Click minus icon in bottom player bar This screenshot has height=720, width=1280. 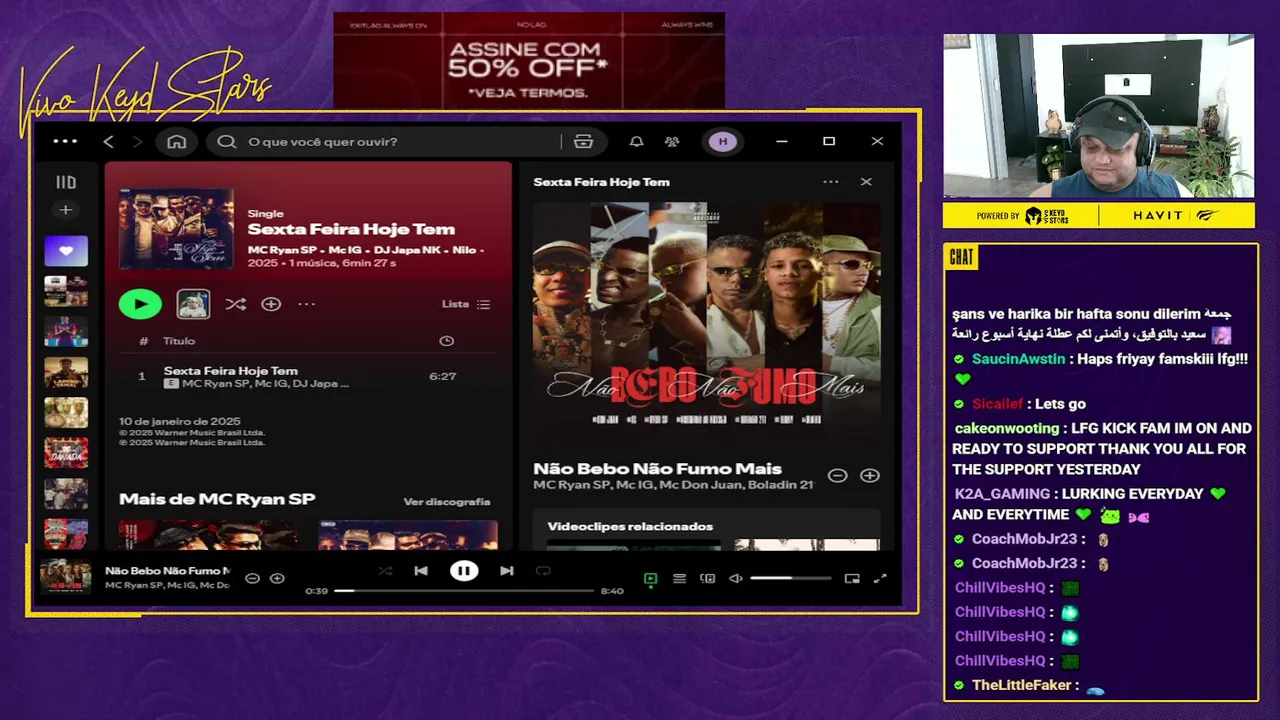coord(253,578)
